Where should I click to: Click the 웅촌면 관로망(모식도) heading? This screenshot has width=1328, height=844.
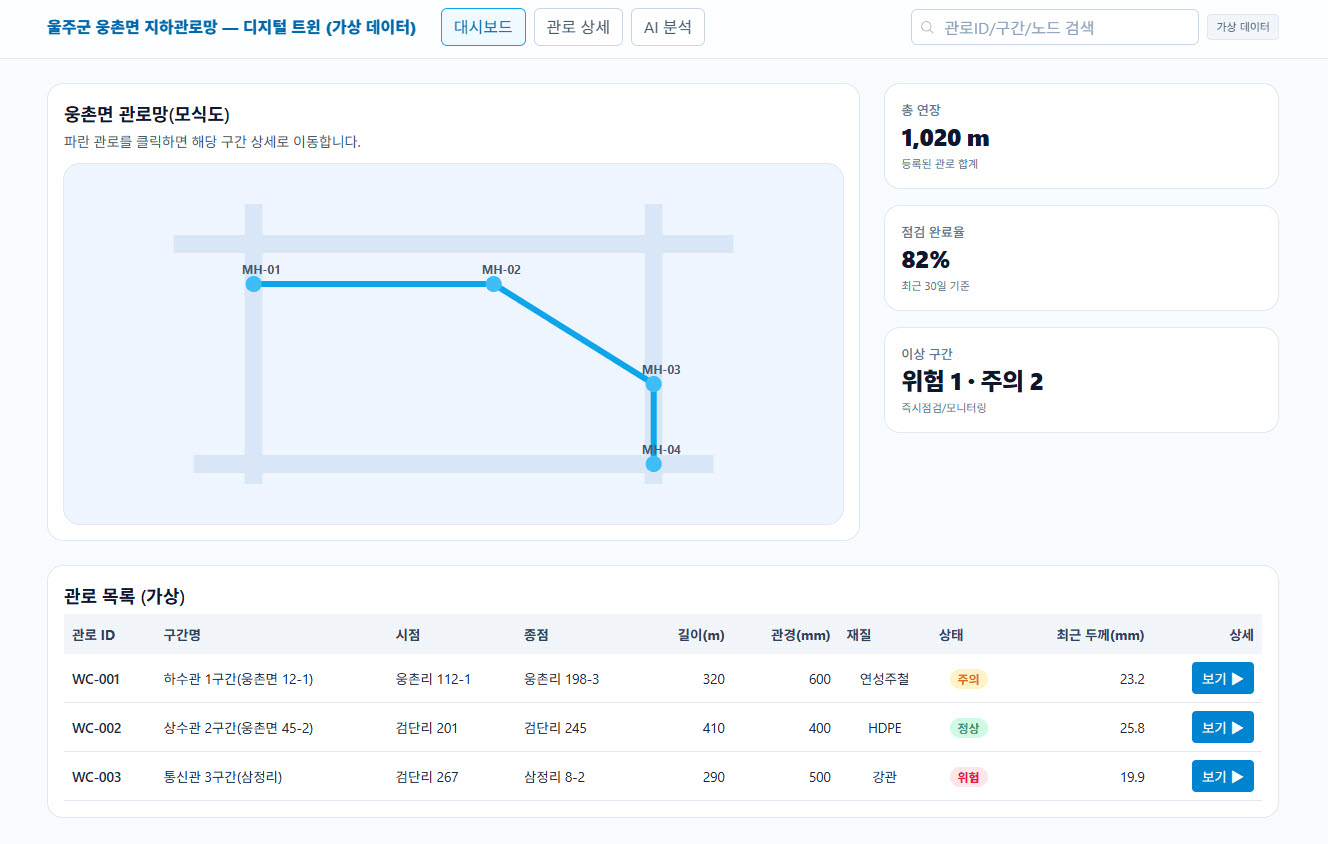tap(147, 114)
